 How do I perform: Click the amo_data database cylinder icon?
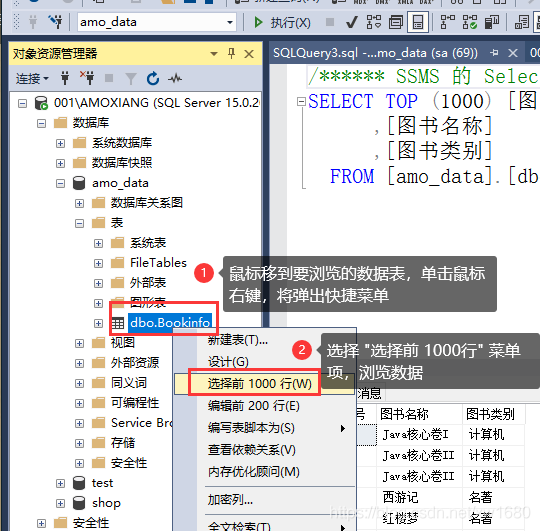tap(79, 183)
